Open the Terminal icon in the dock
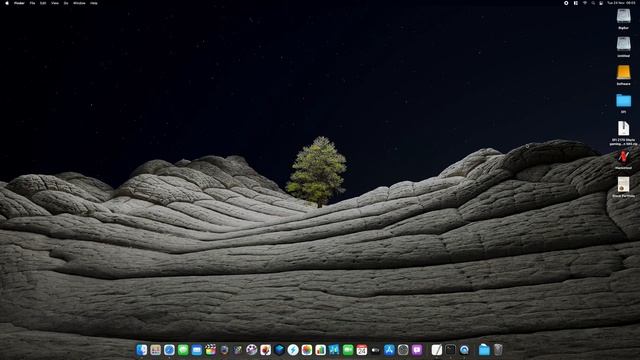 coord(450,350)
